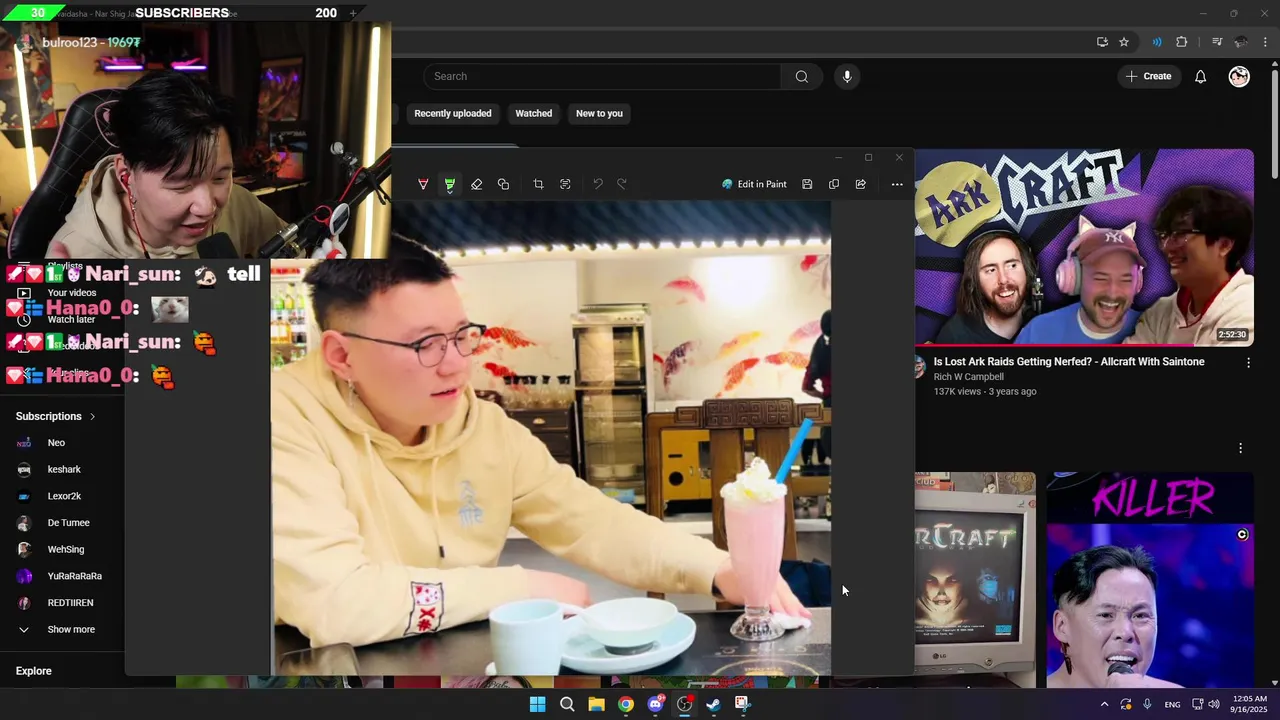Viewport: 1280px width, 720px height.
Task: Select the Watched filter chip
Action: (534, 113)
